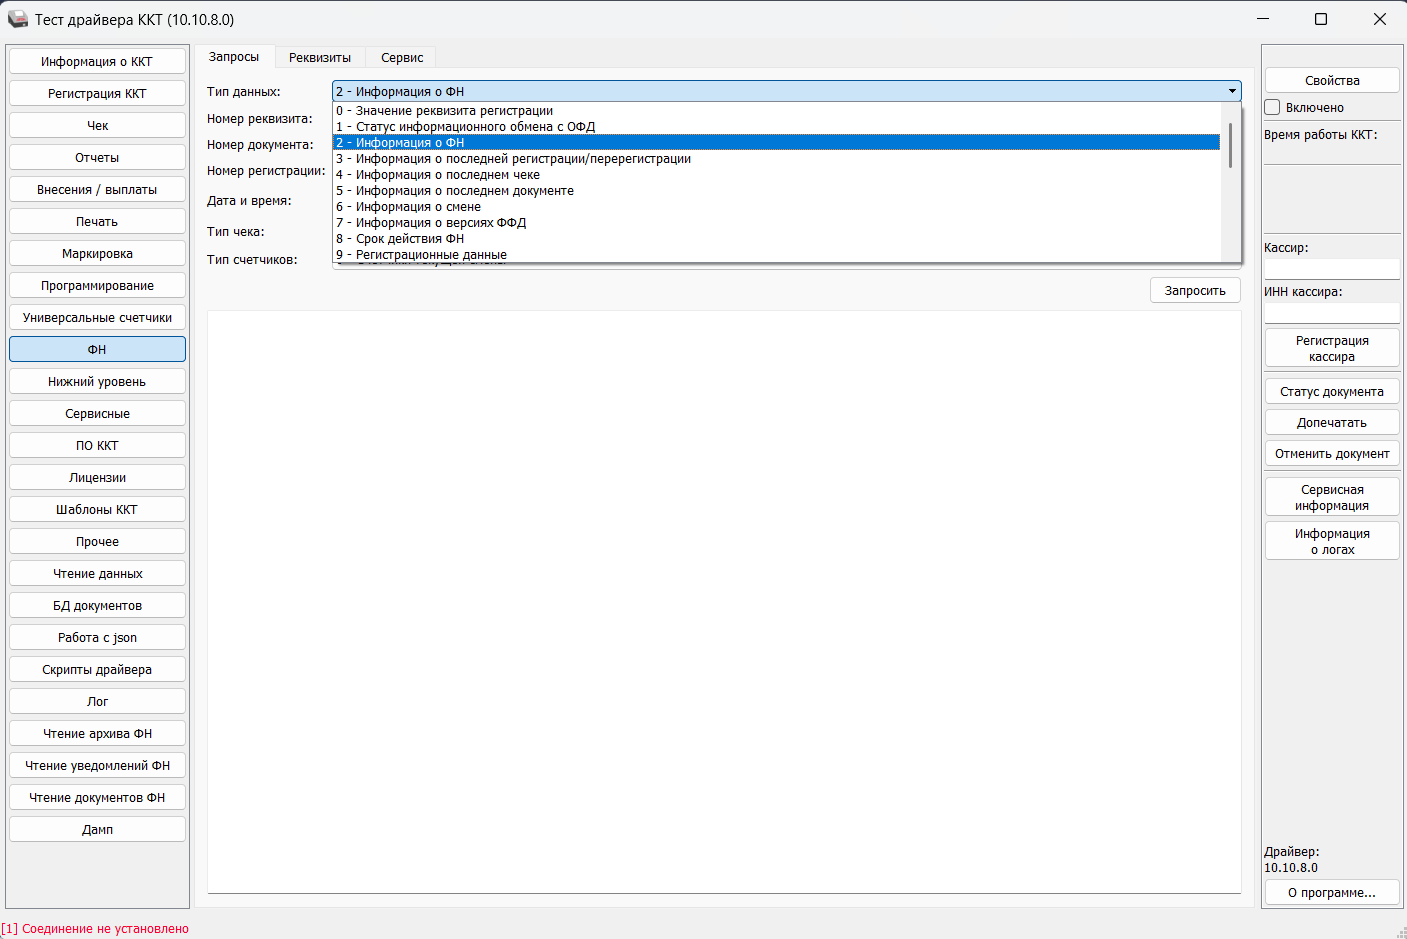Choose option 0 - Значение реквизита регистрации
The height and width of the screenshot is (939, 1407).
(x=776, y=111)
